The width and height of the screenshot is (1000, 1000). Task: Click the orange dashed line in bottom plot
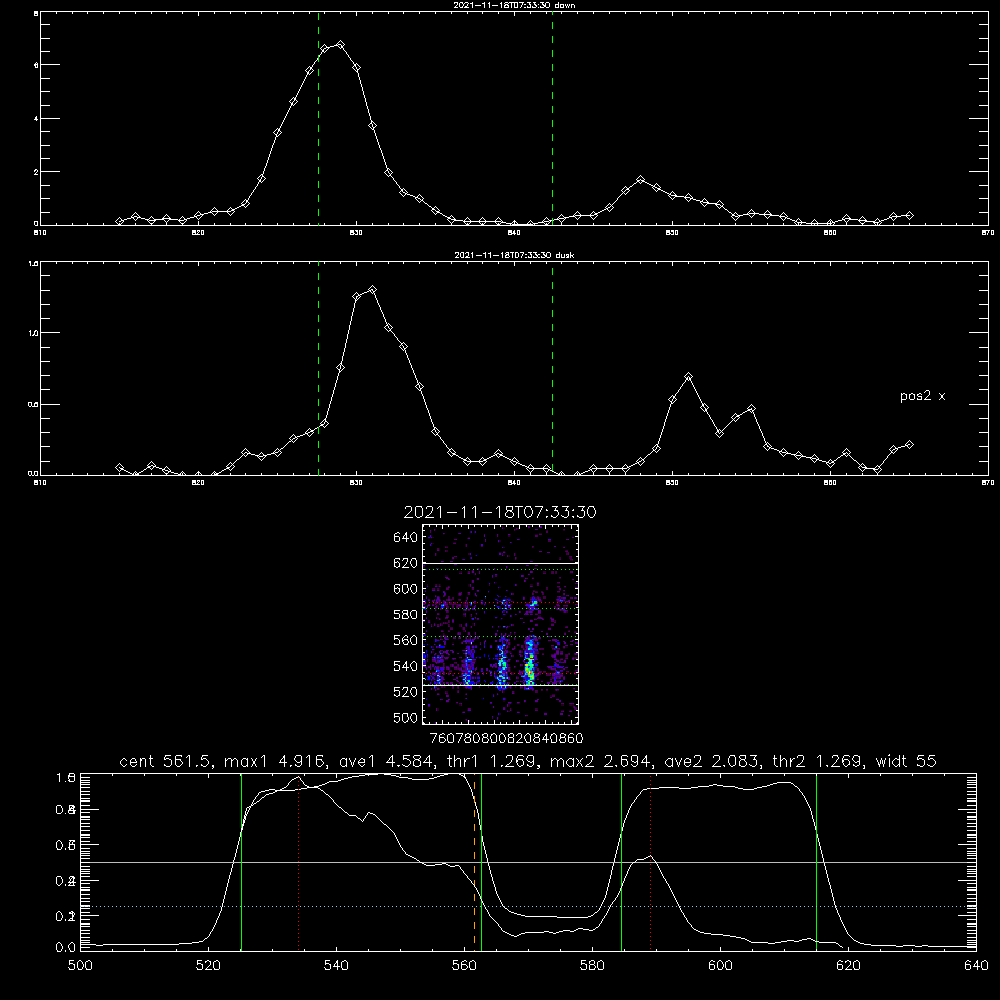pyautogui.click(x=474, y=862)
